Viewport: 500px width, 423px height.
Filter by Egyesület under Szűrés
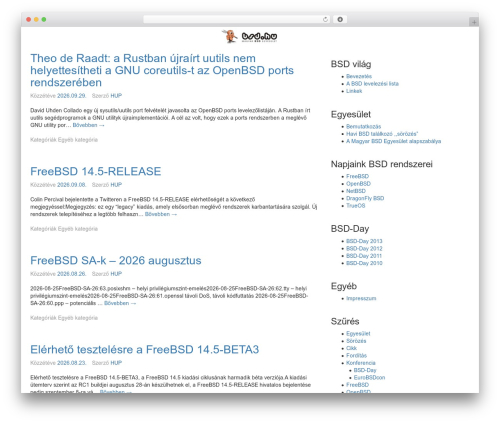click(x=358, y=333)
